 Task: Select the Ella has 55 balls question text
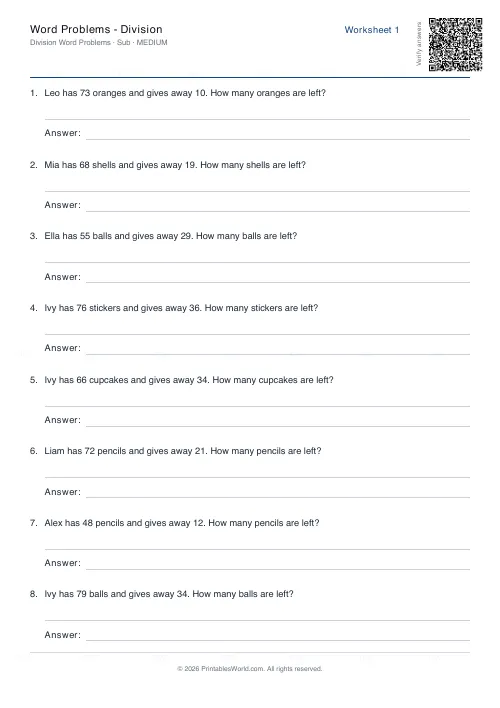coord(171,236)
